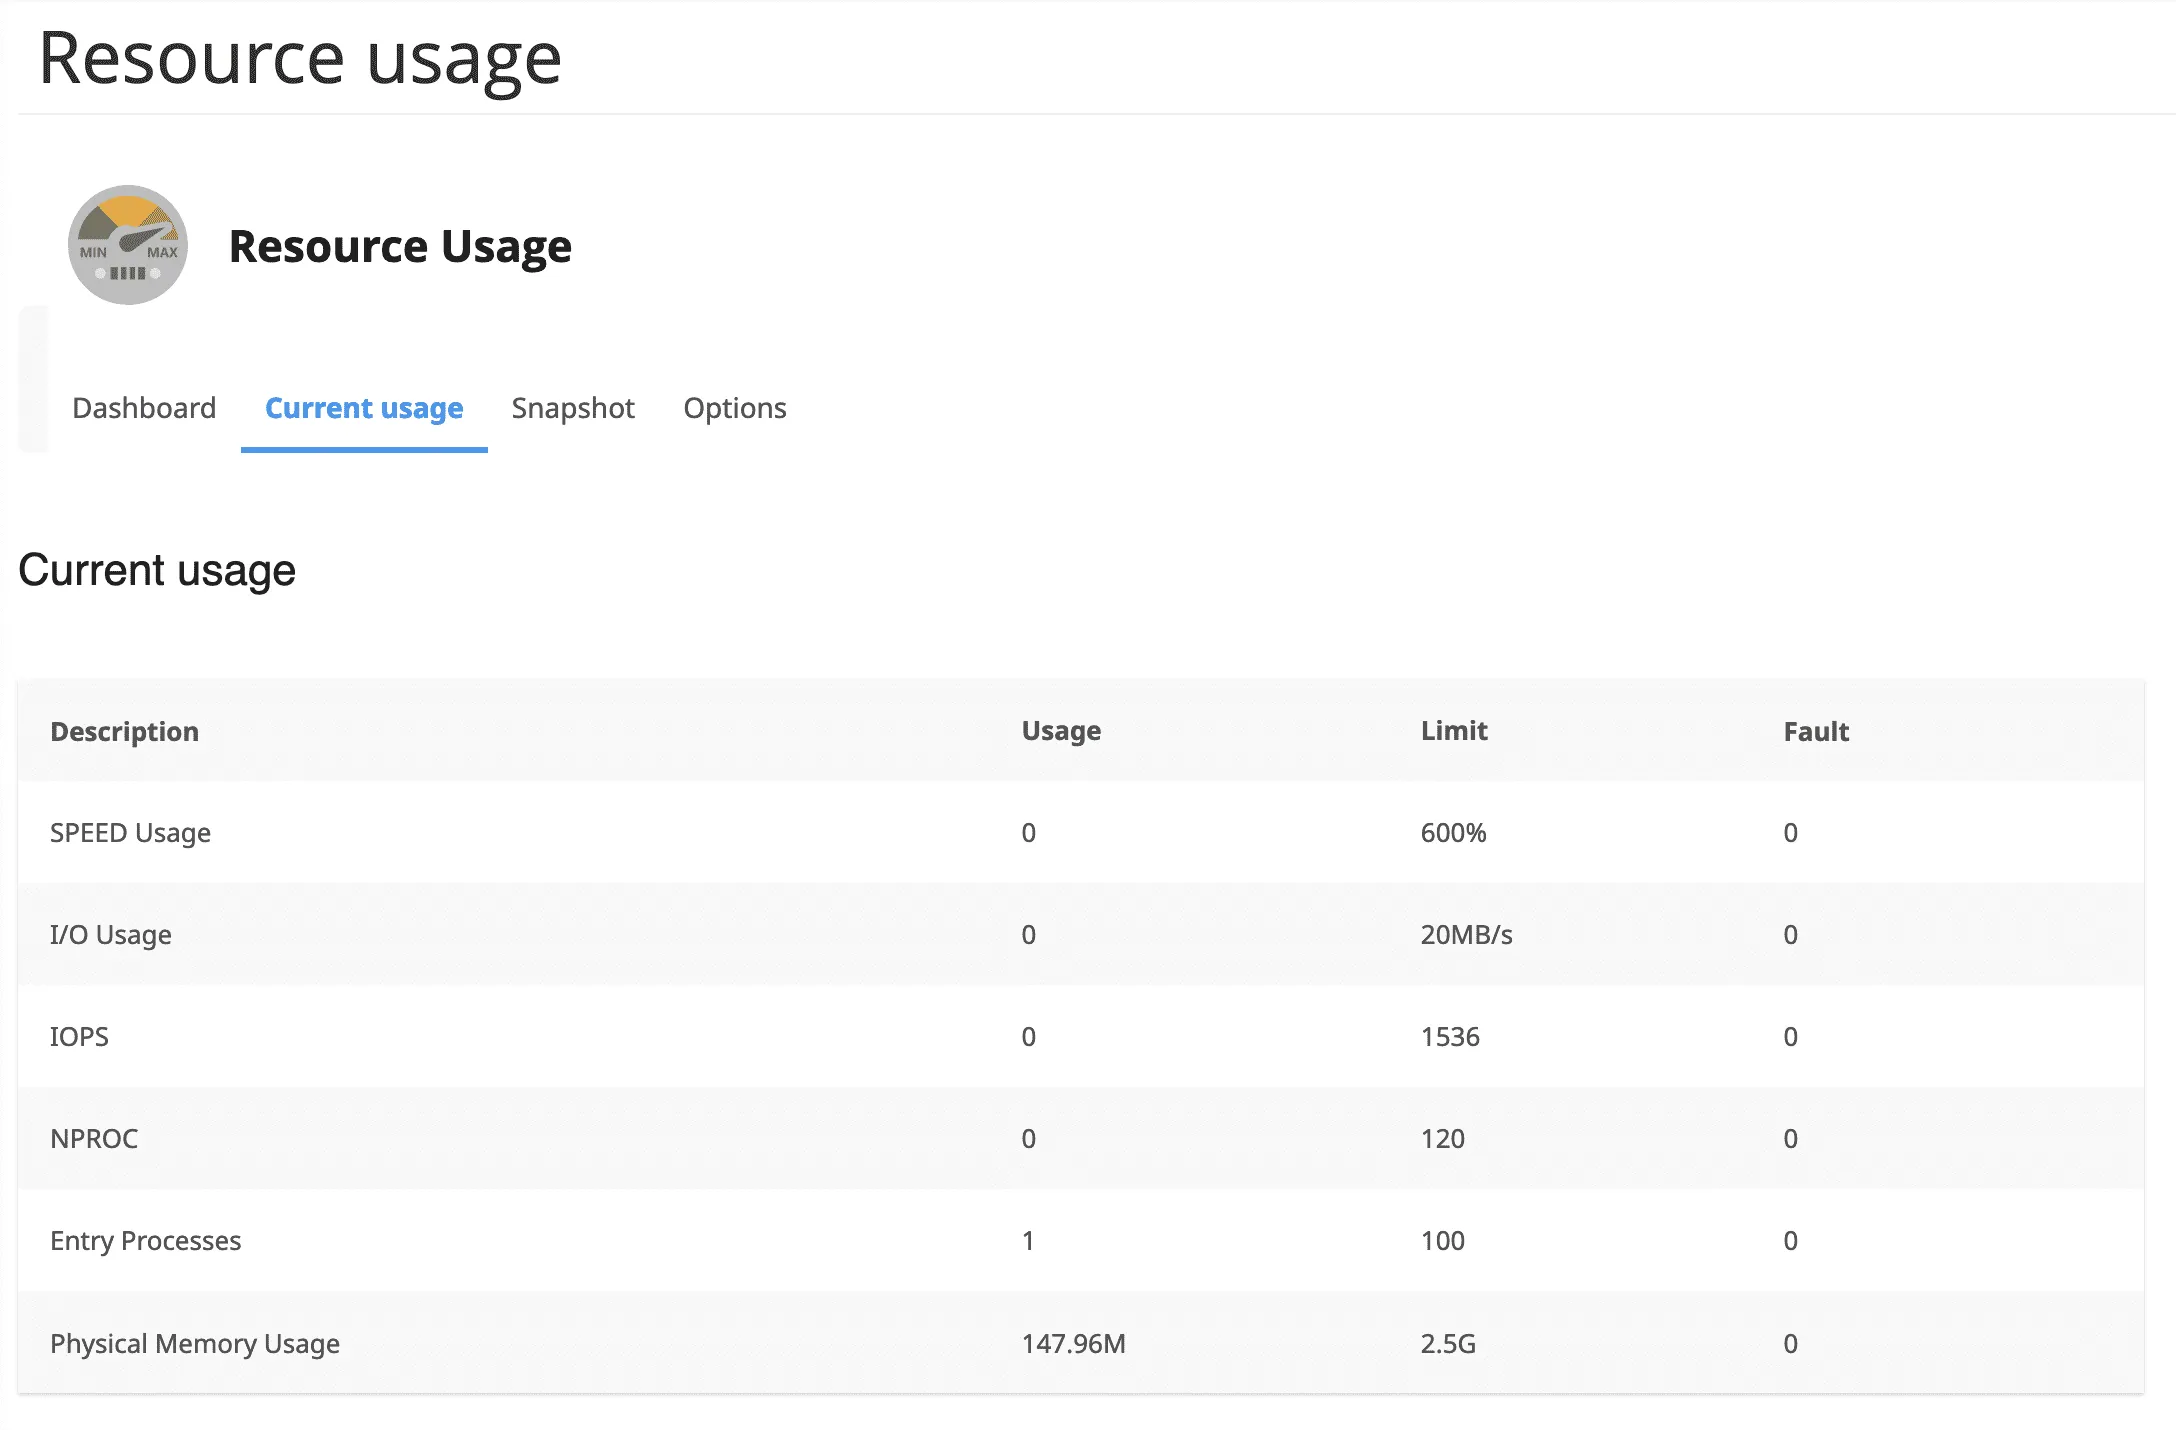Screen dimensions: 2176x1430
Task: Switch to the Snapshot tab
Action: point(573,408)
